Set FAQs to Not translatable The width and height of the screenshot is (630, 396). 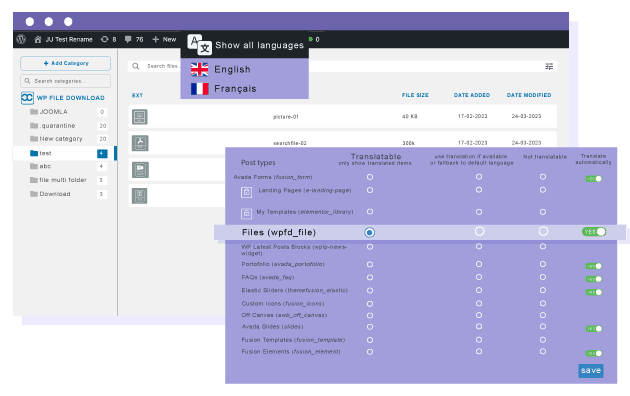point(543,277)
